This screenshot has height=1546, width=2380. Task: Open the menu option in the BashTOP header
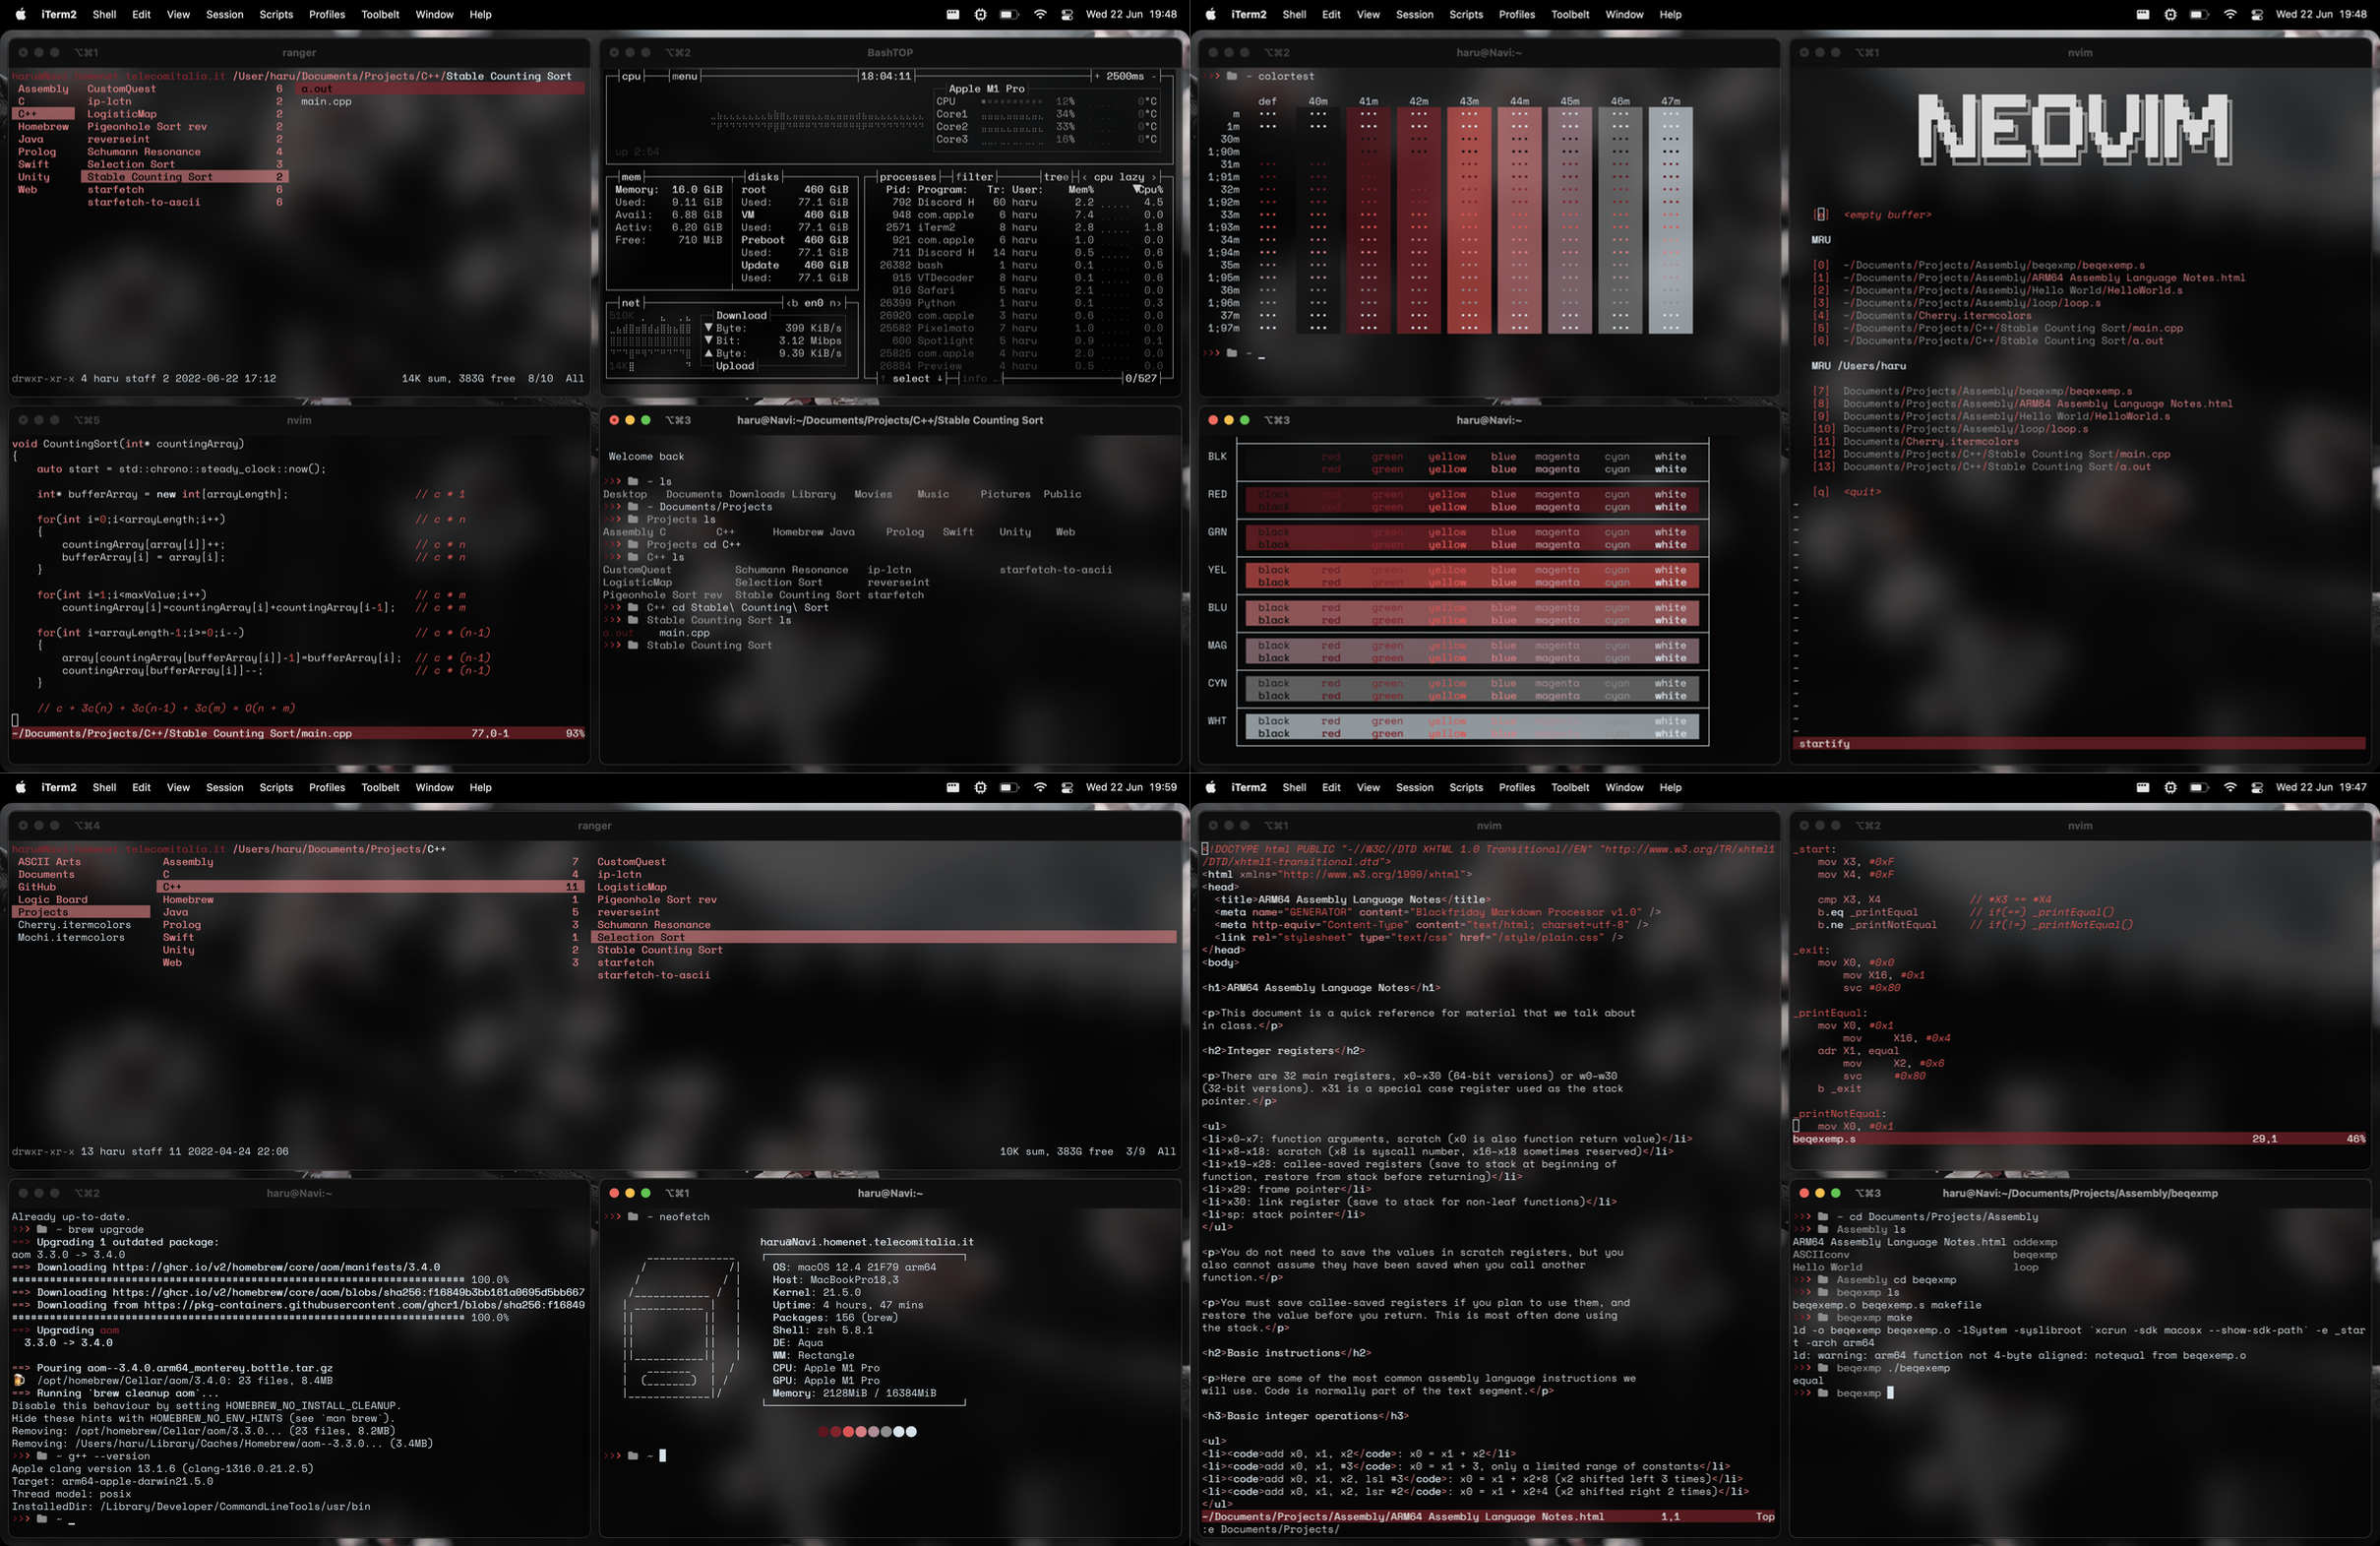click(685, 76)
